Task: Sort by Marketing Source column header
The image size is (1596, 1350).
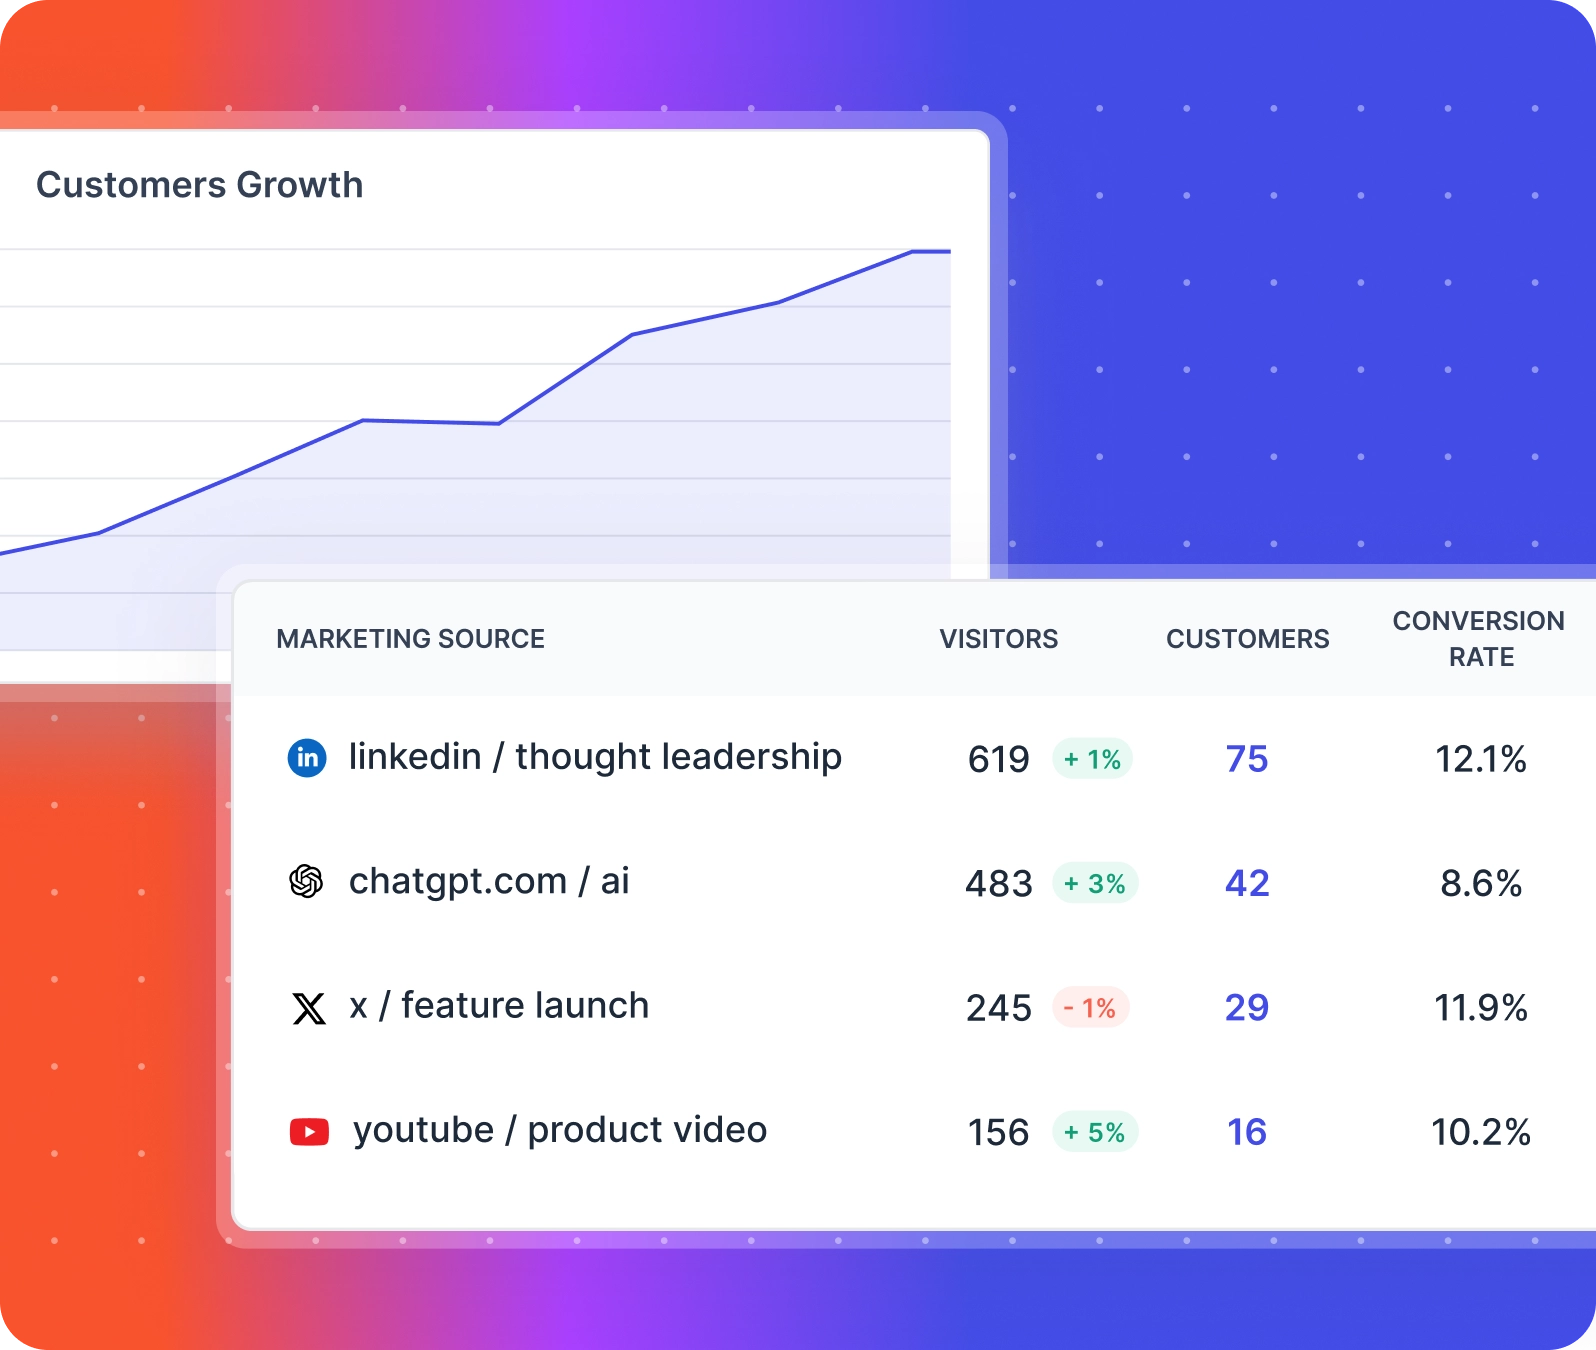Action: [410, 639]
